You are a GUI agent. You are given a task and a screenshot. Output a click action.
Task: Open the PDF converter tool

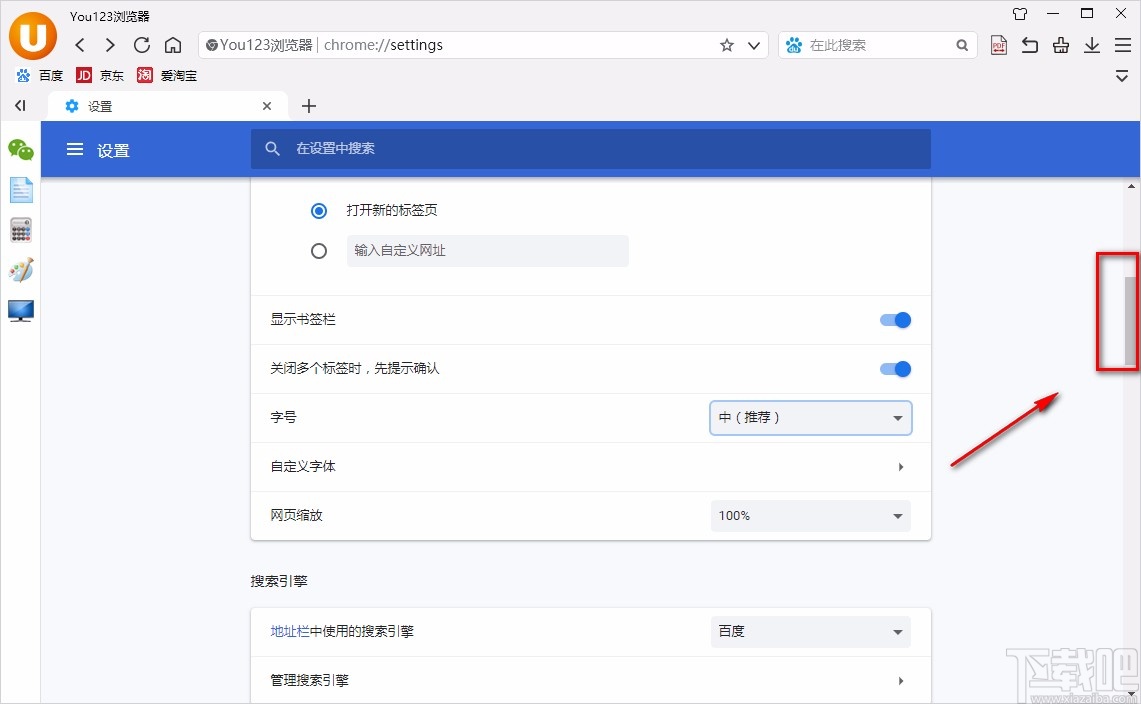pyautogui.click(x=998, y=45)
